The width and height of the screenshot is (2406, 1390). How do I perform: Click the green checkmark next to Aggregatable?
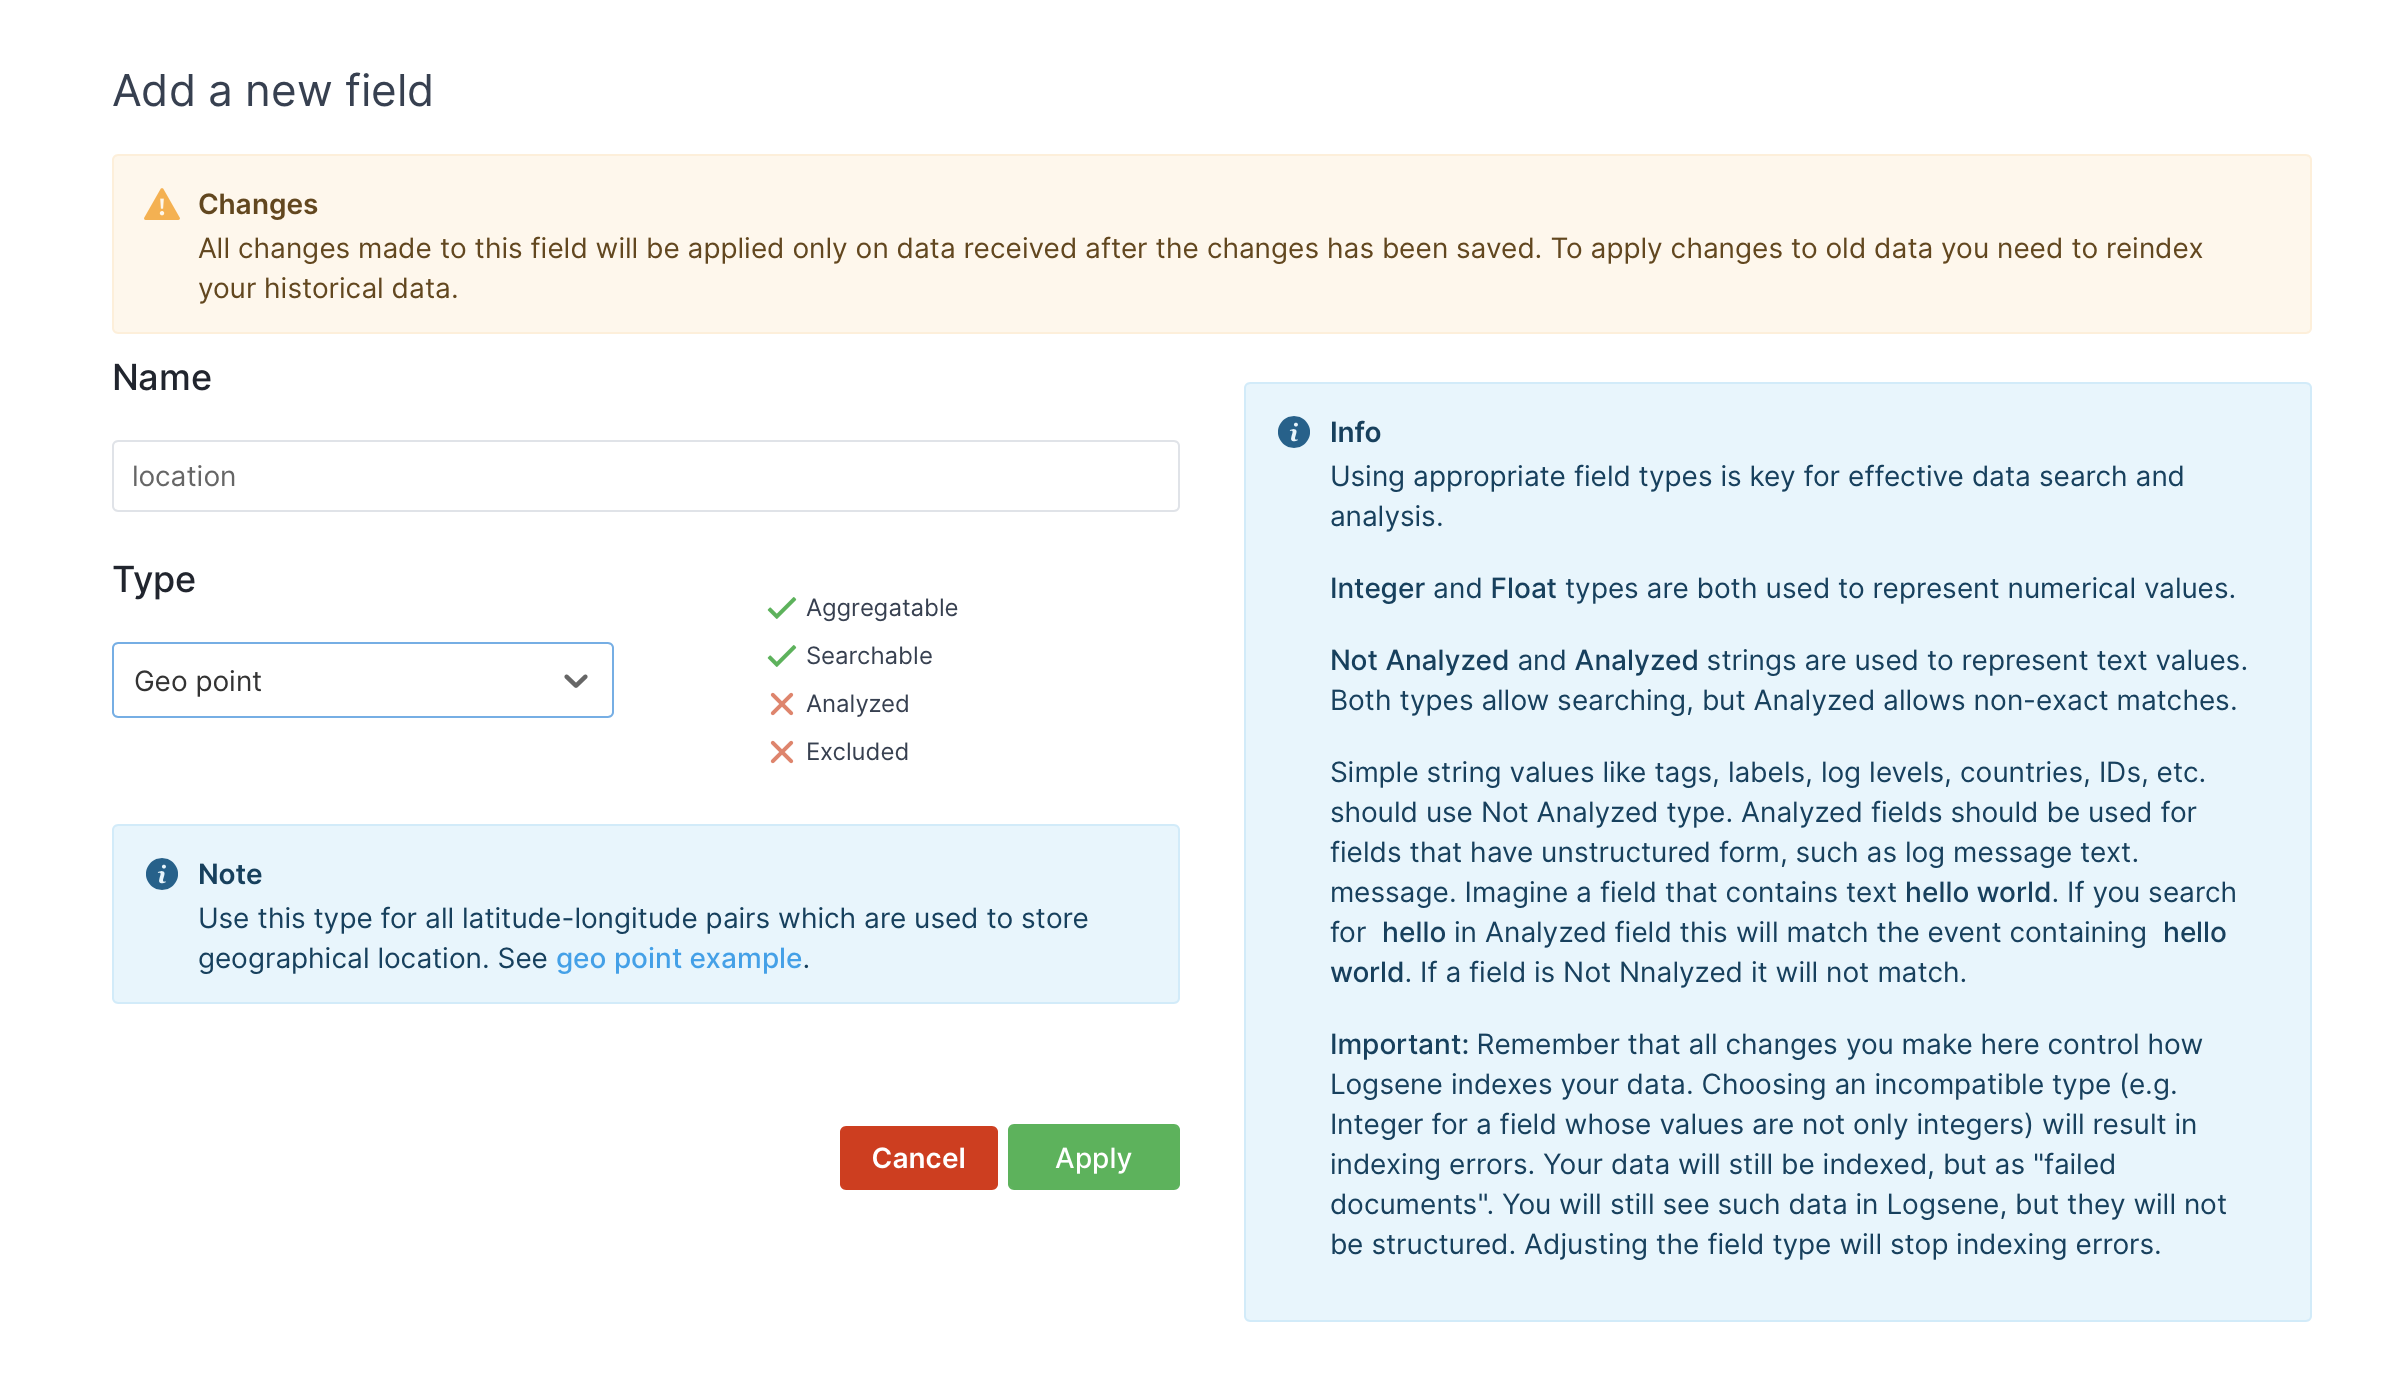781,608
